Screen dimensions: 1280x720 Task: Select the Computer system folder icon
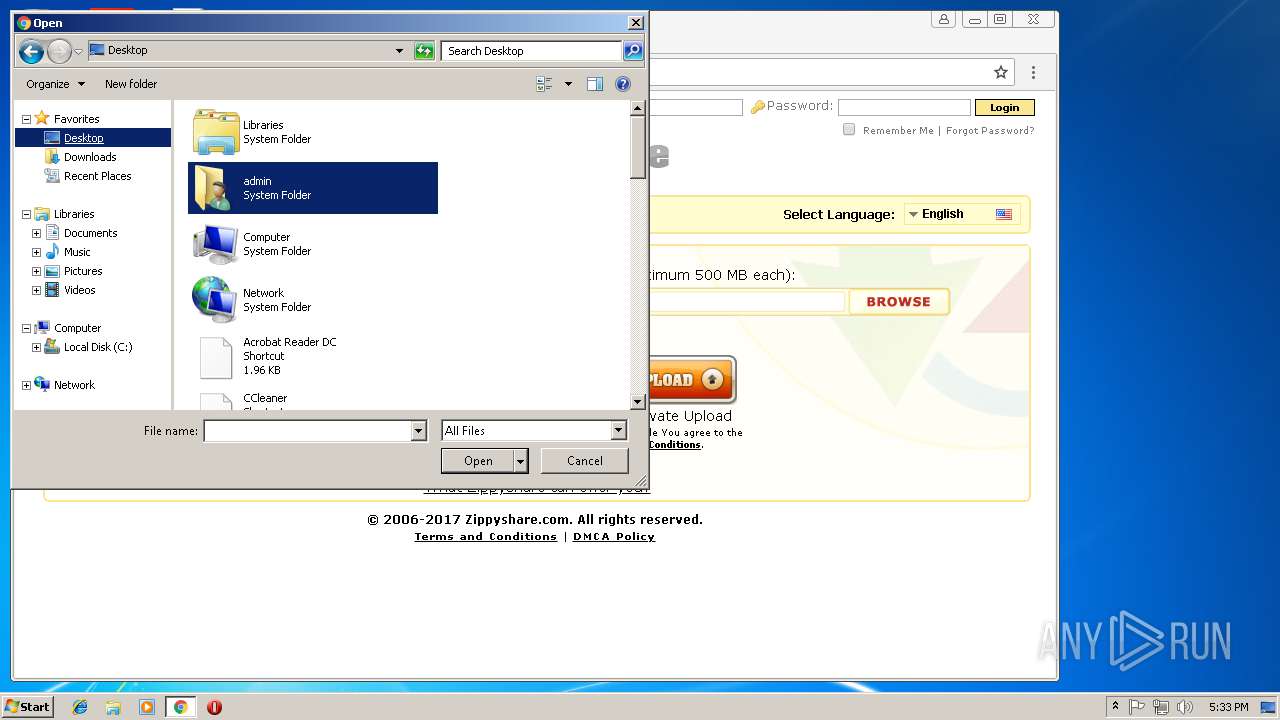pos(215,244)
